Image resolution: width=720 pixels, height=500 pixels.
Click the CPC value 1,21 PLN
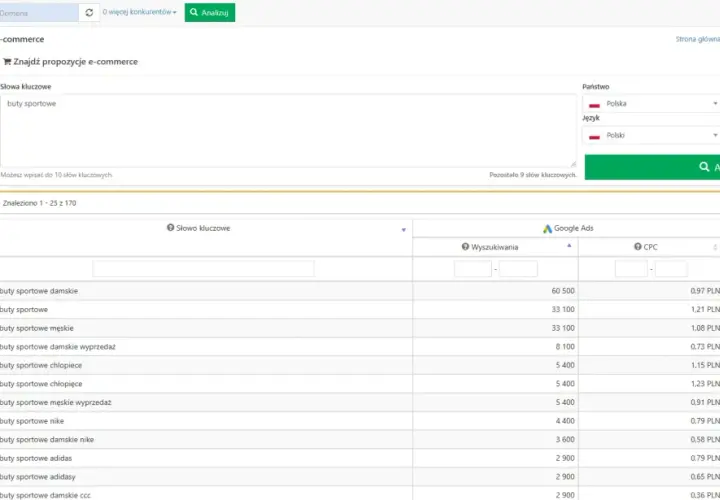point(705,309)
